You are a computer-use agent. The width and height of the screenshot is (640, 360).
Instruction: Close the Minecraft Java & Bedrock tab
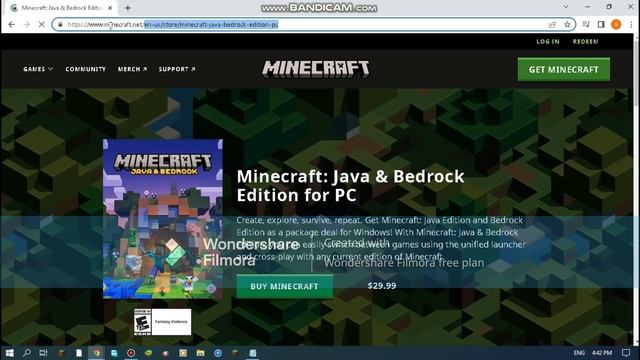tap(110, 8)
